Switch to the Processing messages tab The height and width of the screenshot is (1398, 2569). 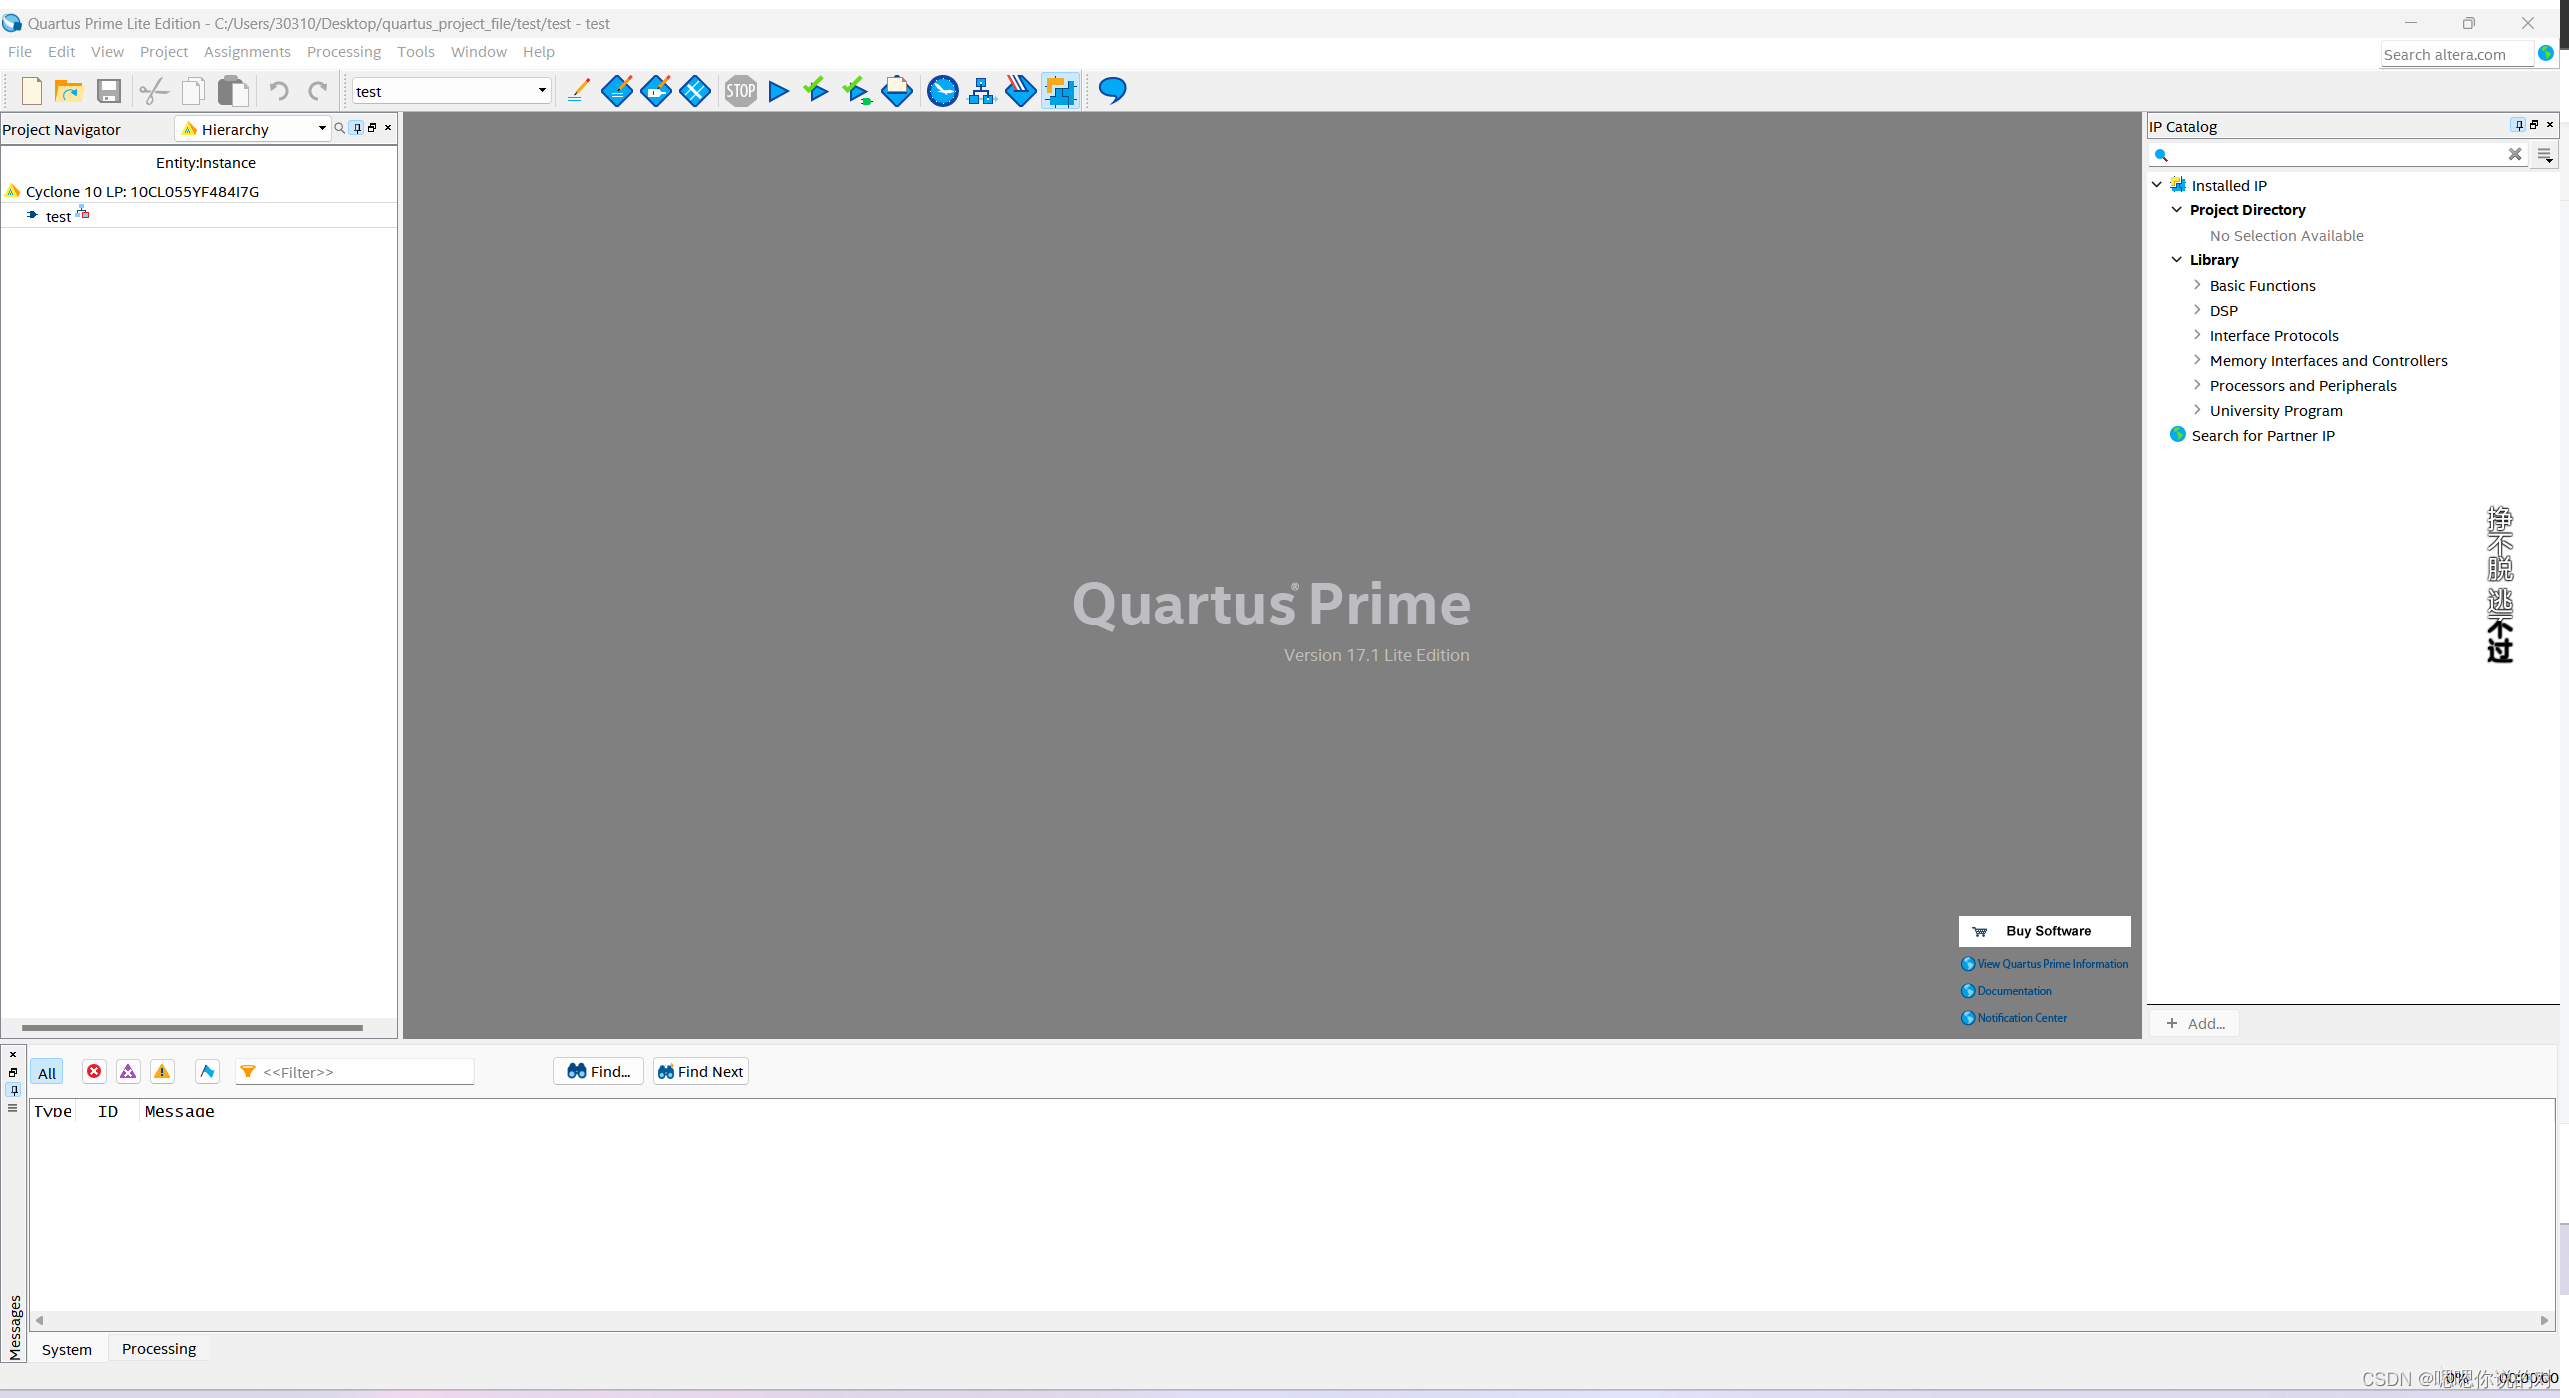(x=158, y=1349)
